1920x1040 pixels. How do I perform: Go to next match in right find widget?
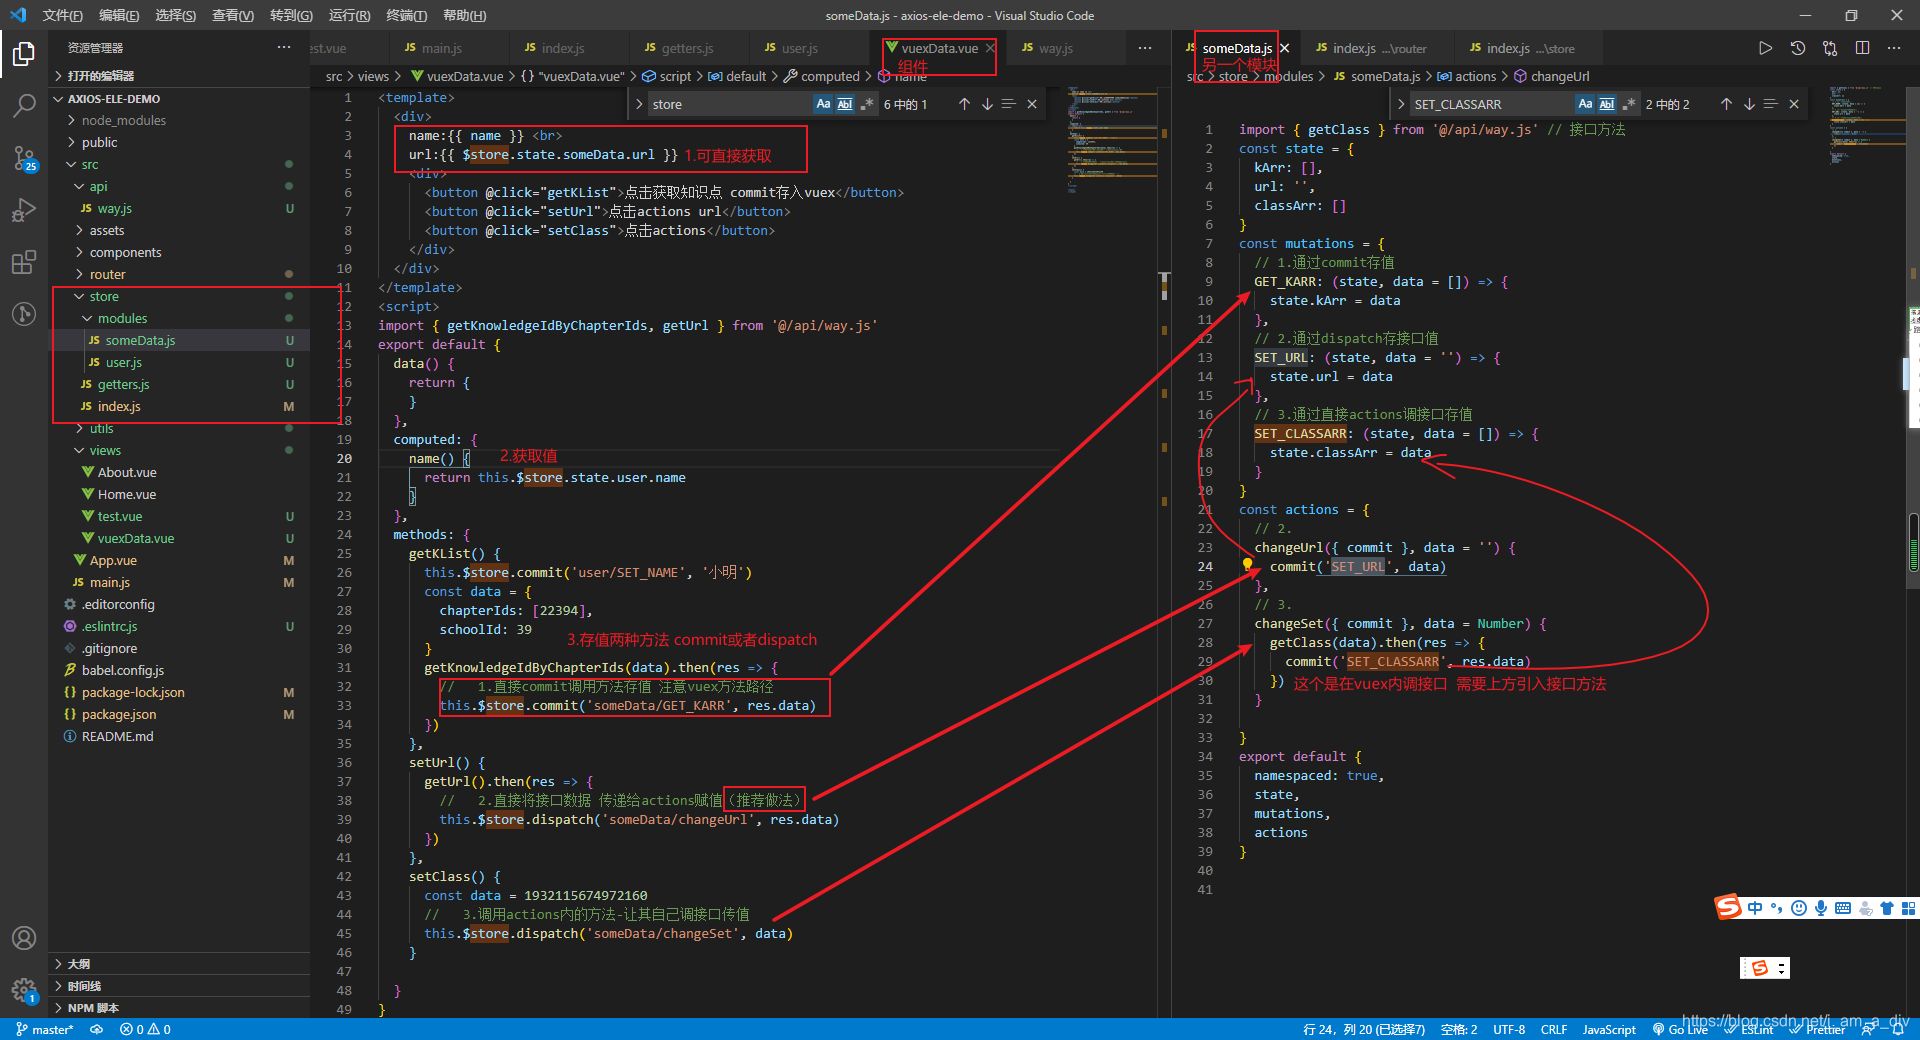point(1749,104)
